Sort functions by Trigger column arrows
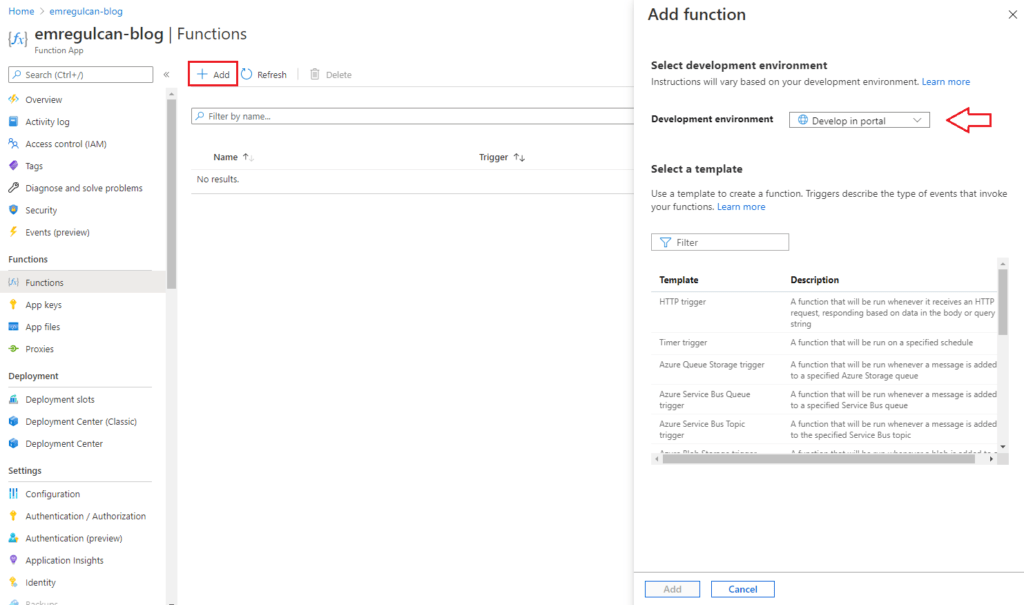This screenshot has width=1024, height=605. click(x=519, y=157)
